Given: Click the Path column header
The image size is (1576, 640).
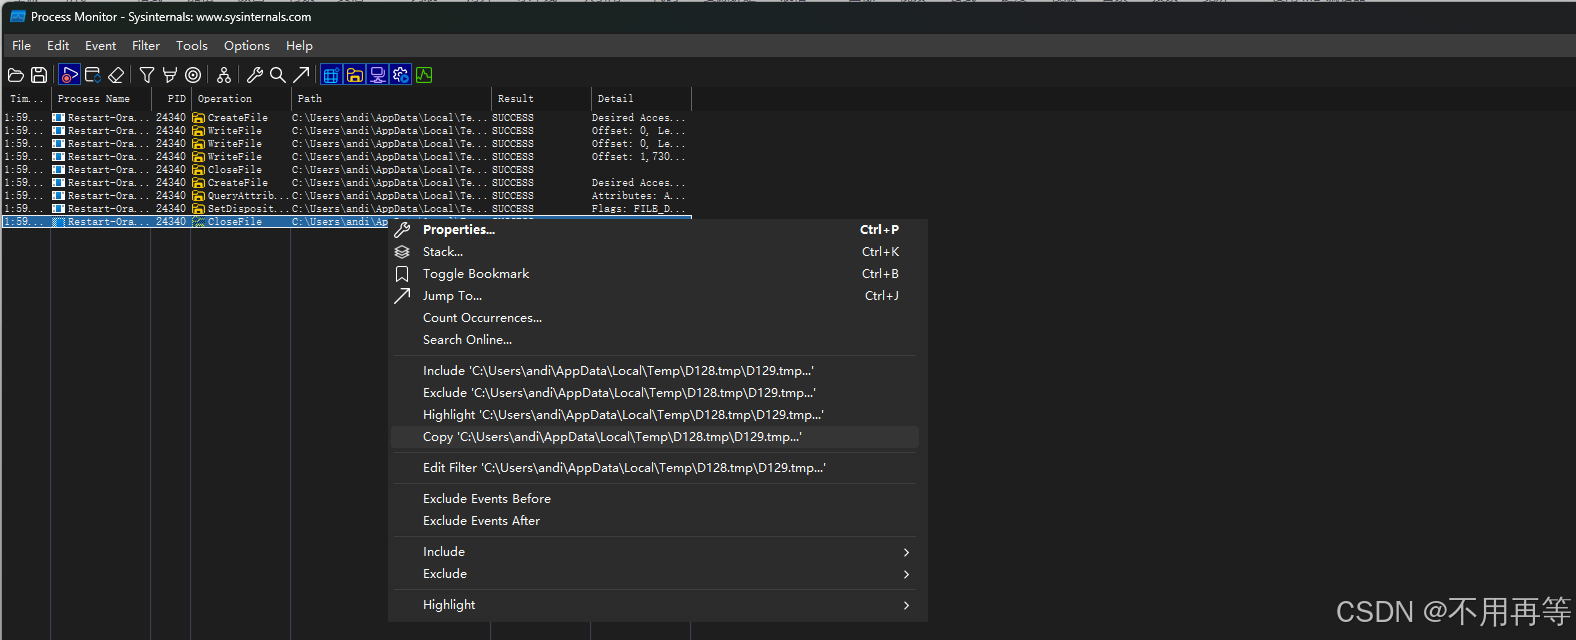Looking at the screenshot, I should [391, 99].
